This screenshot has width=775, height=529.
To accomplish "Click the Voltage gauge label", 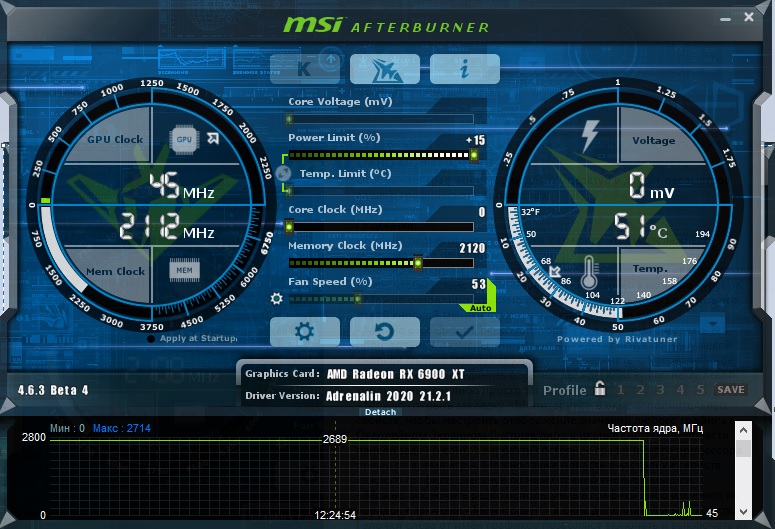I will click(x=653, y=141).
